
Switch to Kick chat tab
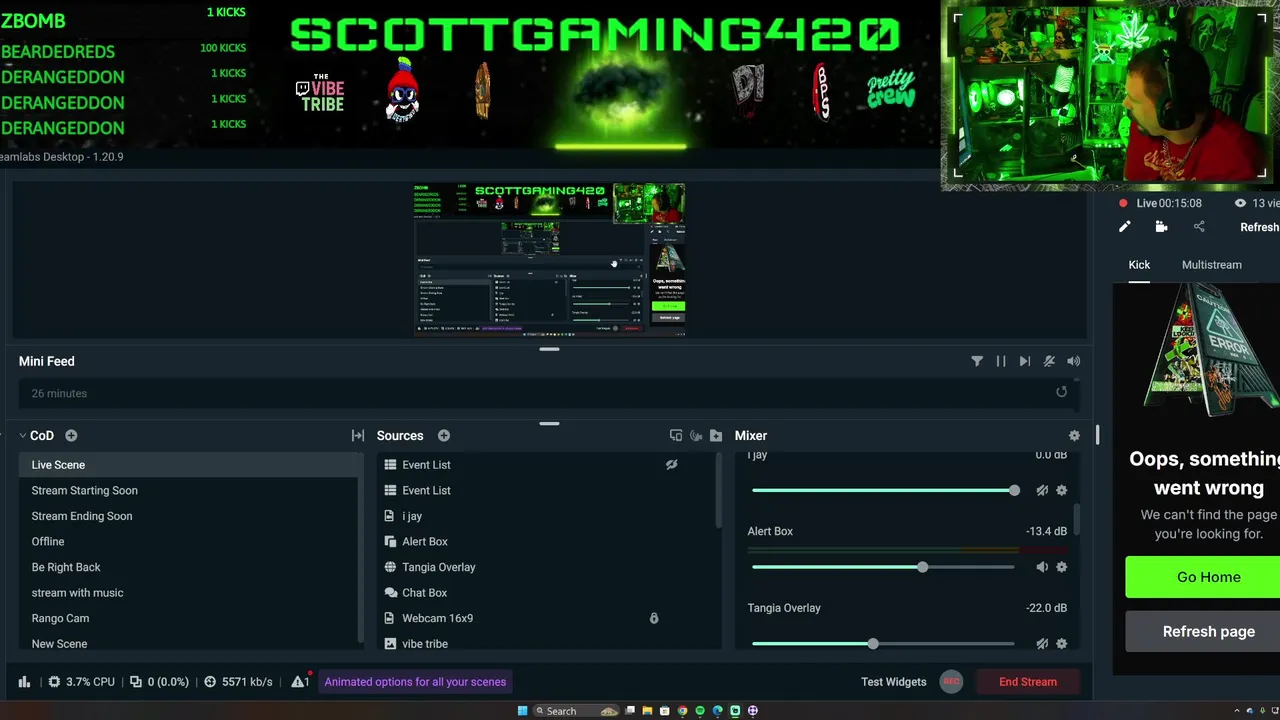coord(1139,265)
